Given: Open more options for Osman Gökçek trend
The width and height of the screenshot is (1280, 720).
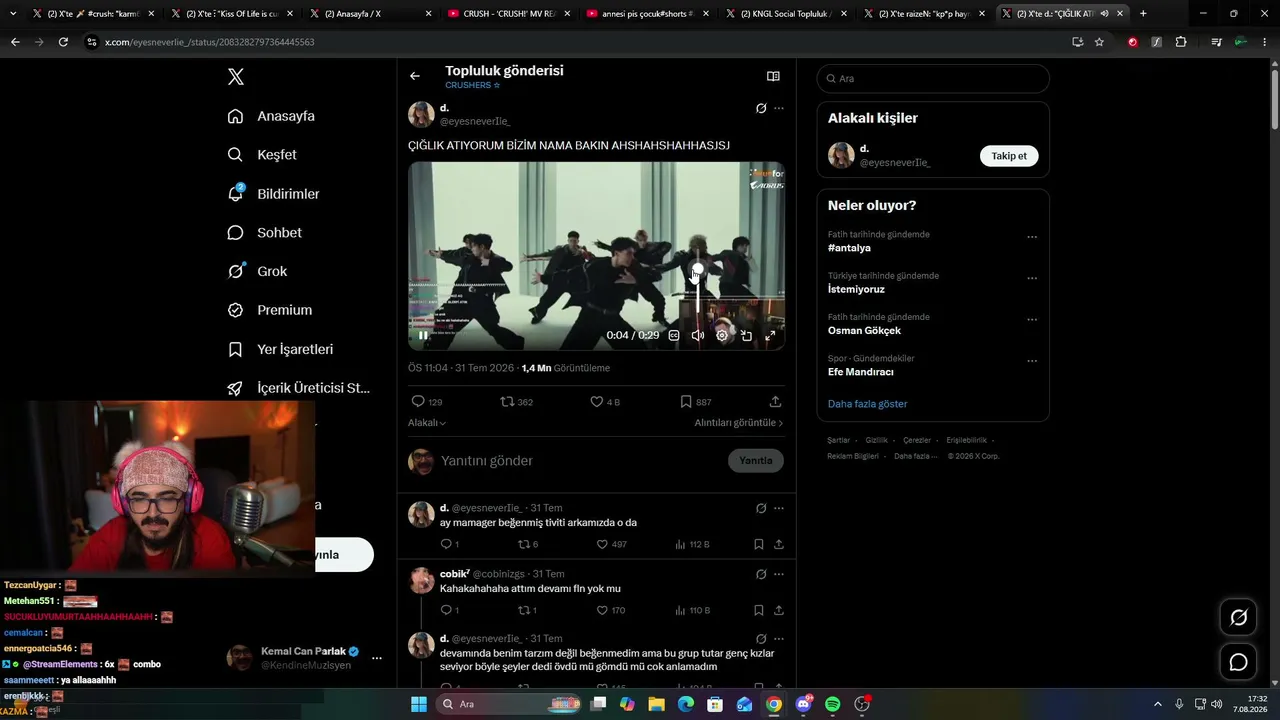Looking at the screenshot, I should [x=1032, y=319].
